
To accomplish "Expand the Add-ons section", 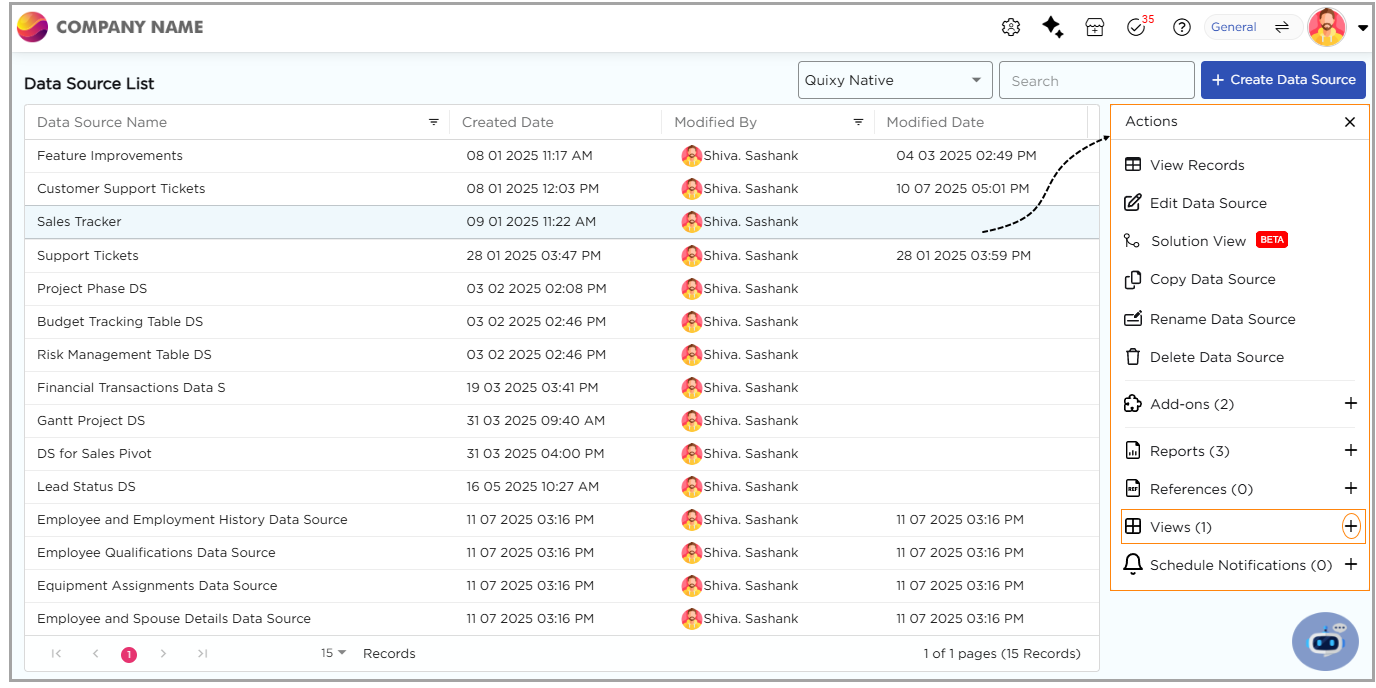I will 1350,404.
